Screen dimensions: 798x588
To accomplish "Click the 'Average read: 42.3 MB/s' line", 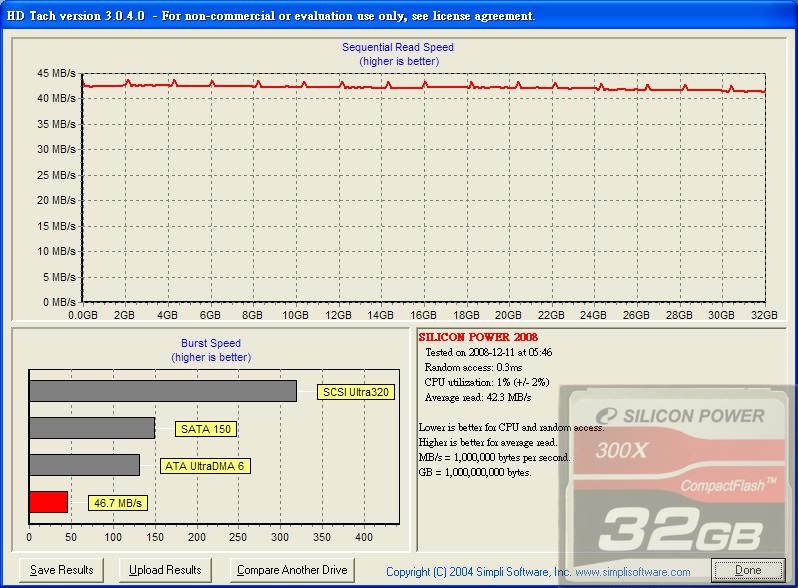I will tap(477, 397).
